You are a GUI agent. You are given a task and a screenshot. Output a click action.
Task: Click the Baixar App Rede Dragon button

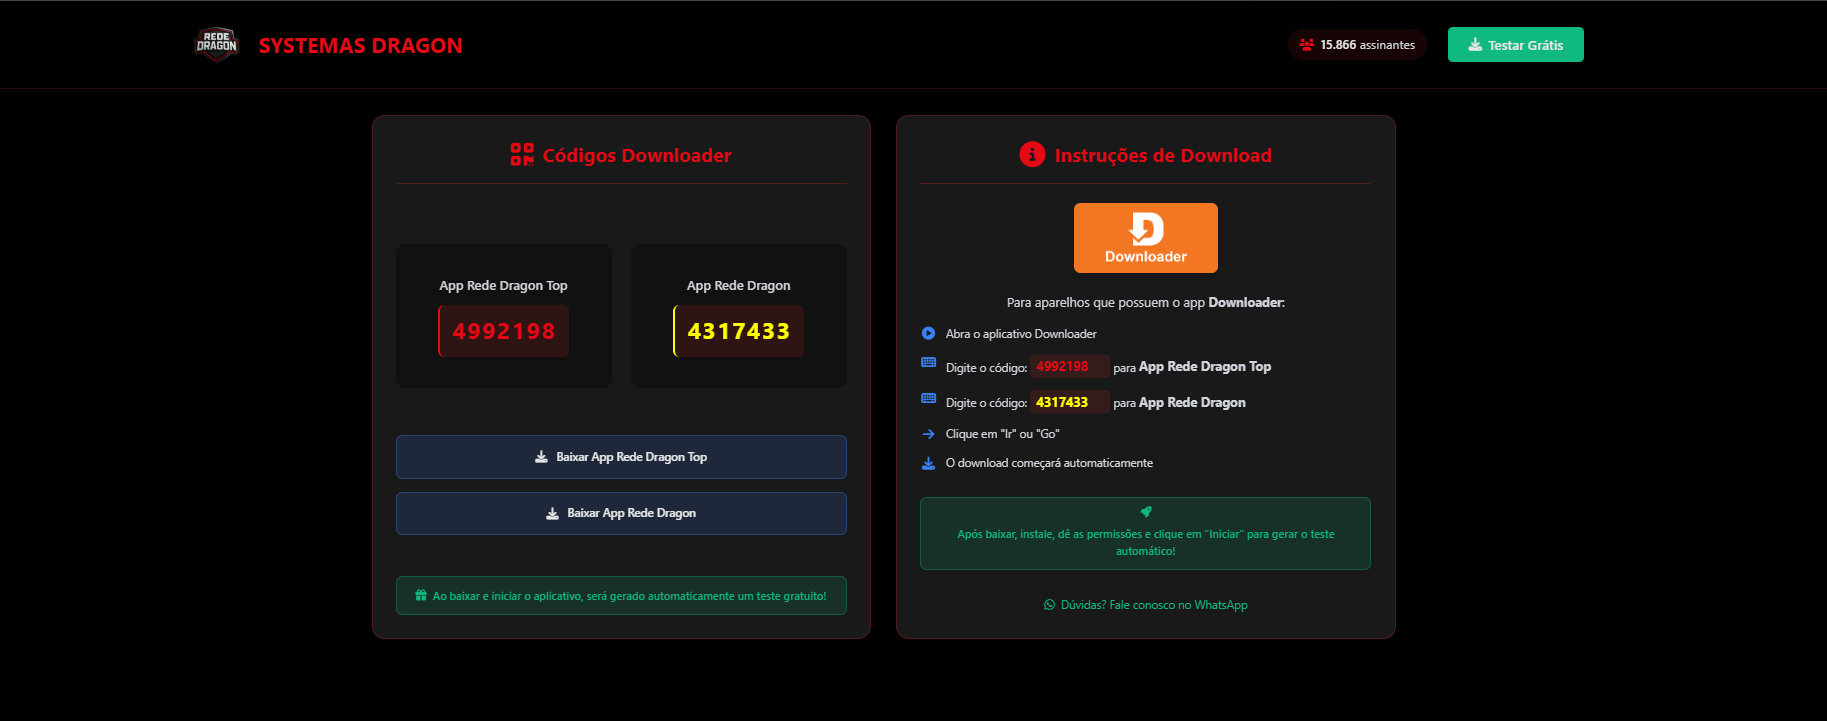tap(621, 513)
